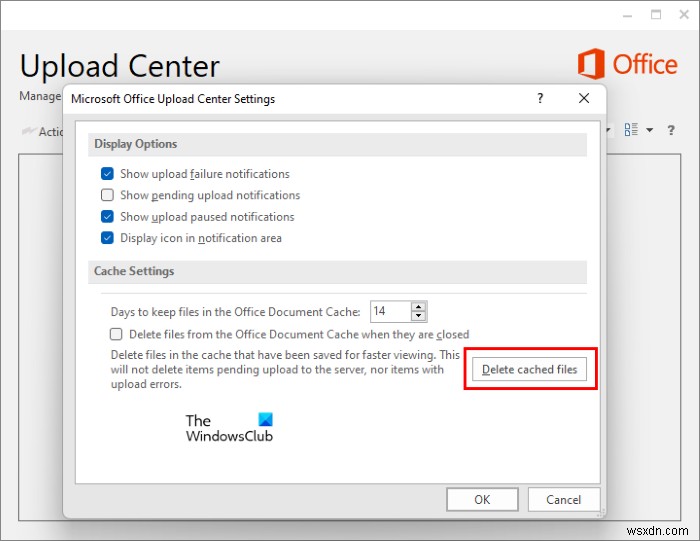Click the days to keep files input field
700x541 pixels.
coord(391,311)
